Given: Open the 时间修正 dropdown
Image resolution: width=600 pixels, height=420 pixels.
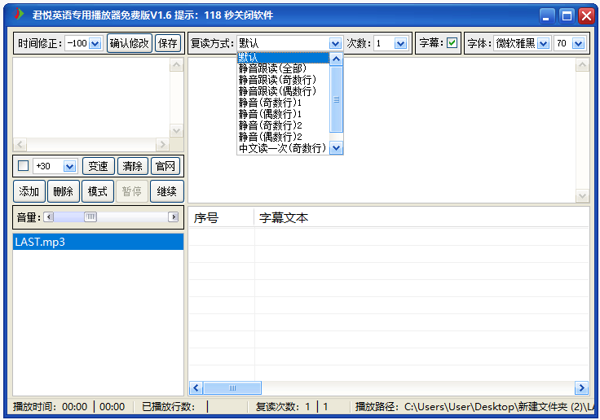Looking at the screenshot, I should 95,43.
